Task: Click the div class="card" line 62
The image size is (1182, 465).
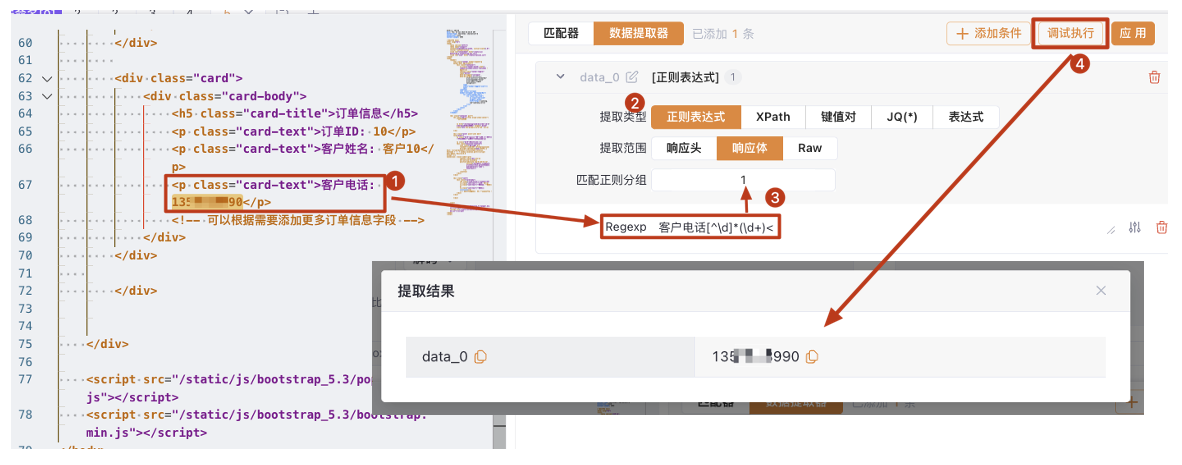Action: tap(179, 78)
